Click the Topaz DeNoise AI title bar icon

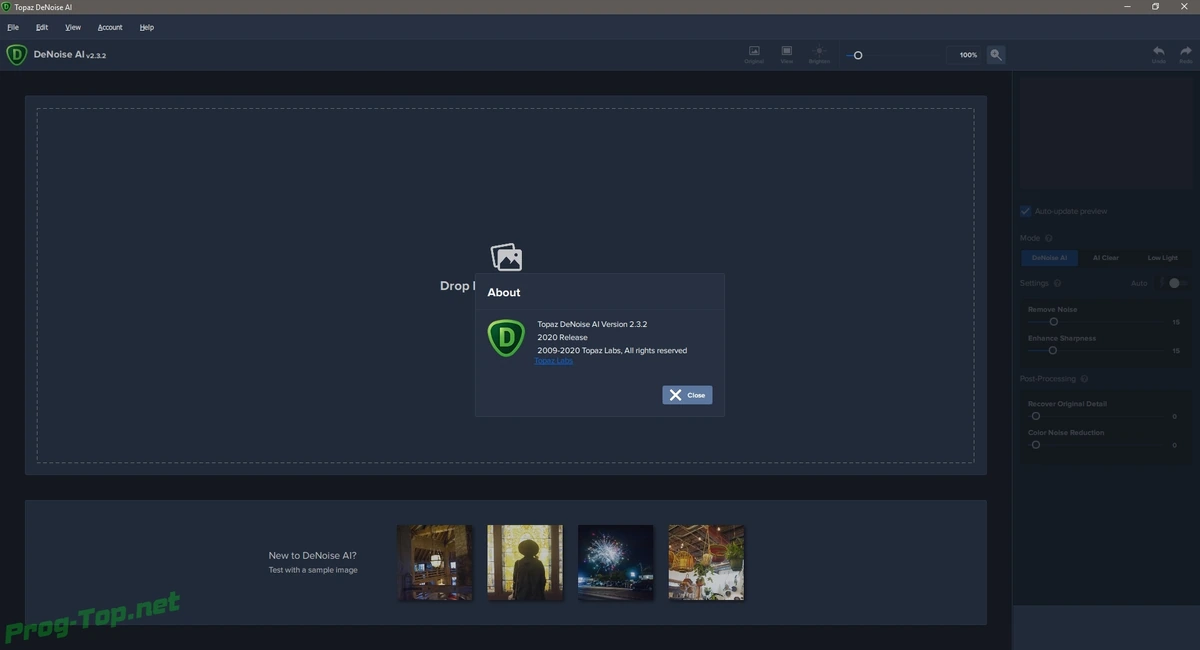[6, 7]
